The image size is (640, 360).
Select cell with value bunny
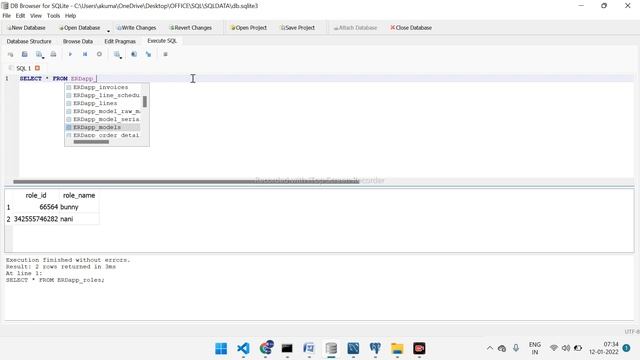(x=79, y=207)
